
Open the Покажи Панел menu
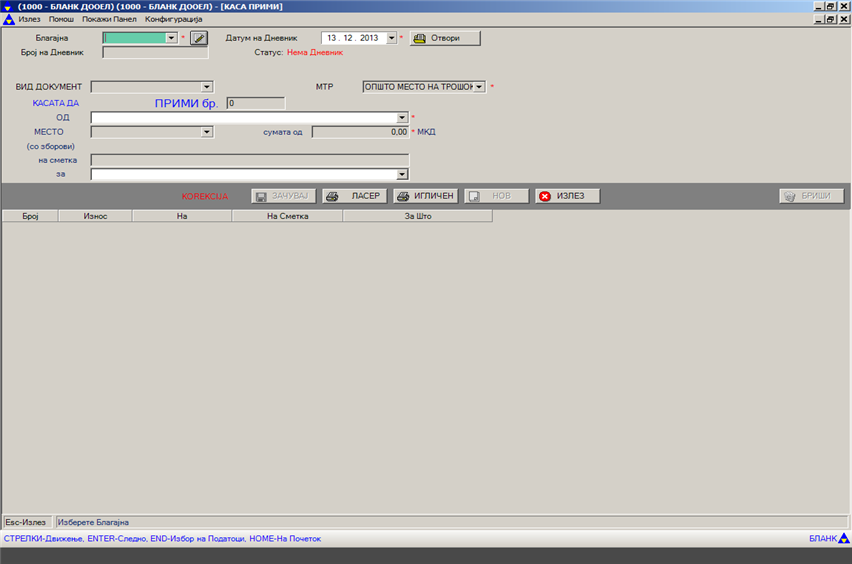tap(109, 19)
